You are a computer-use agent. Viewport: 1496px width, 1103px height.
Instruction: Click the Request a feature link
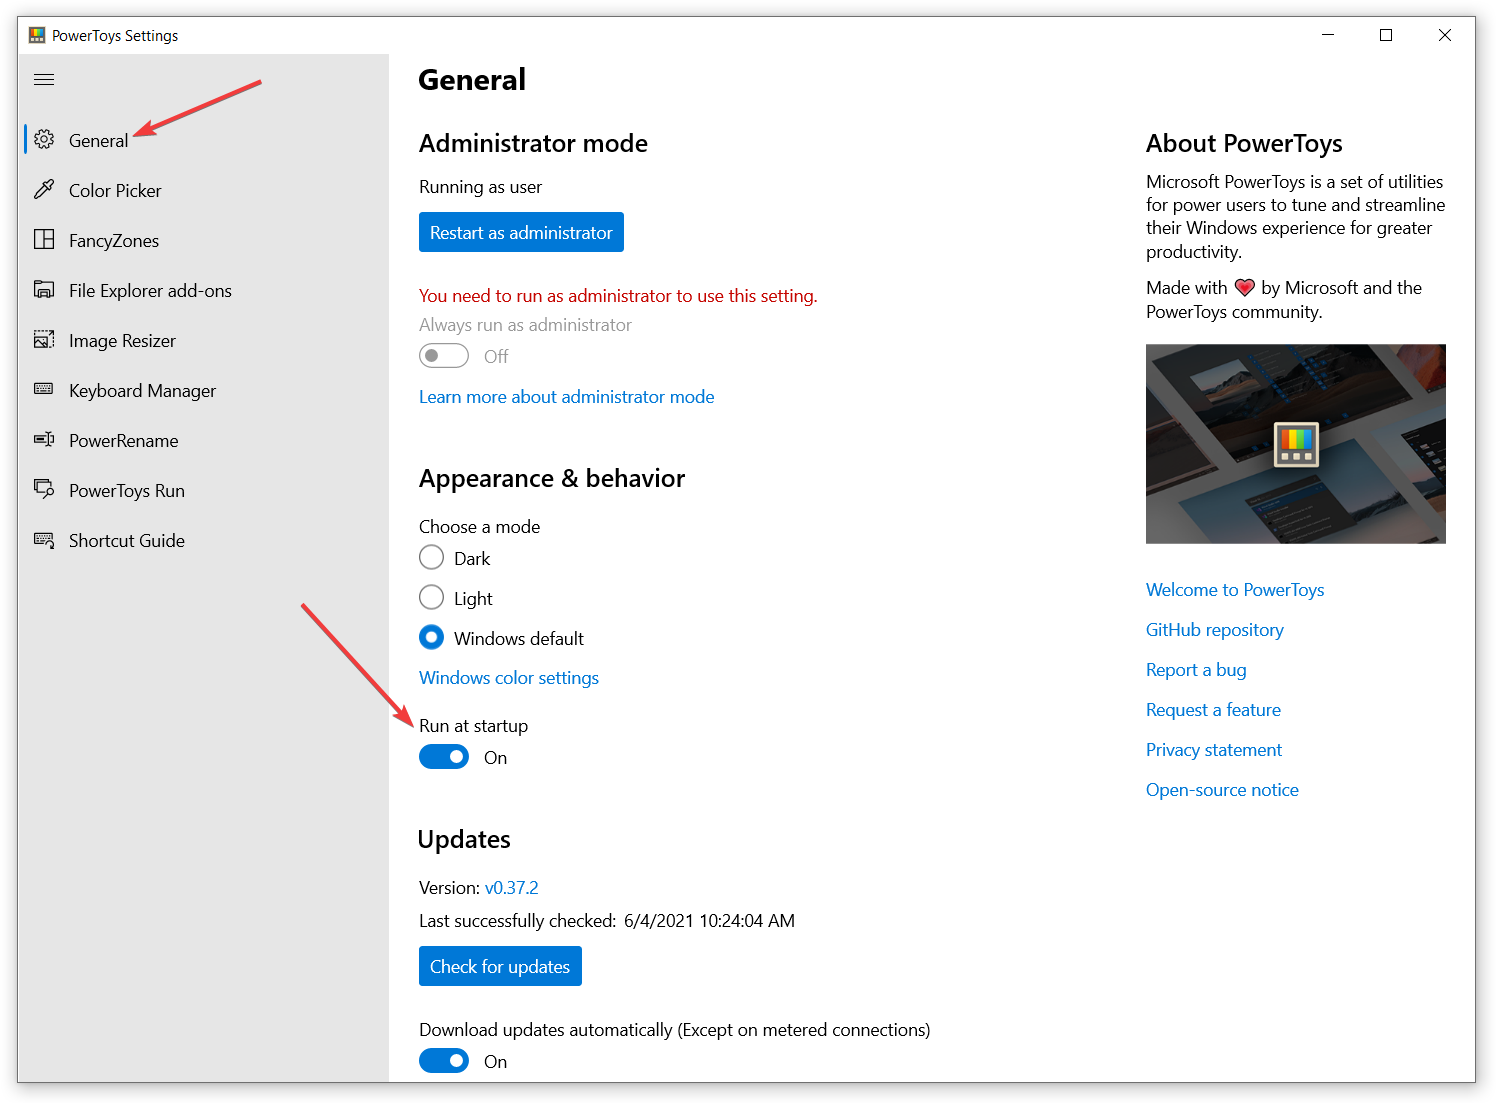click(x=1213, y=710)
